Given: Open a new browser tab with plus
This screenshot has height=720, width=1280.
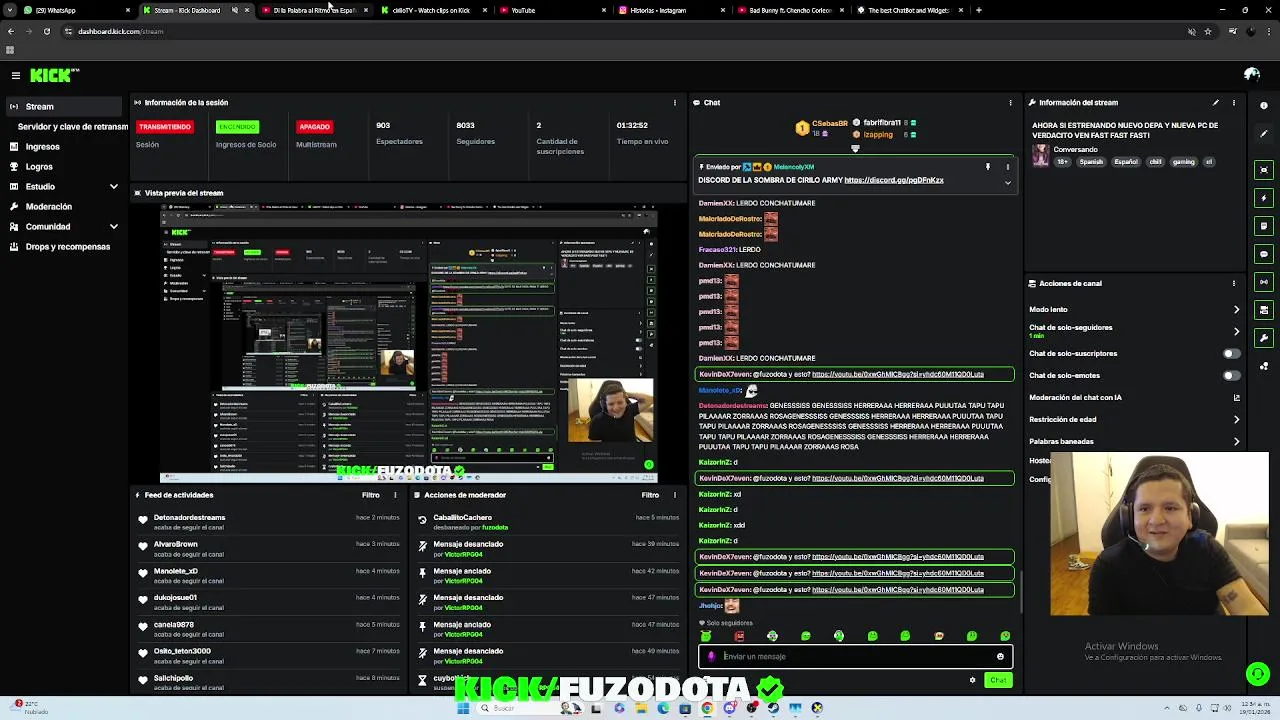Looking at the screenshot, I should click(978, 10).
